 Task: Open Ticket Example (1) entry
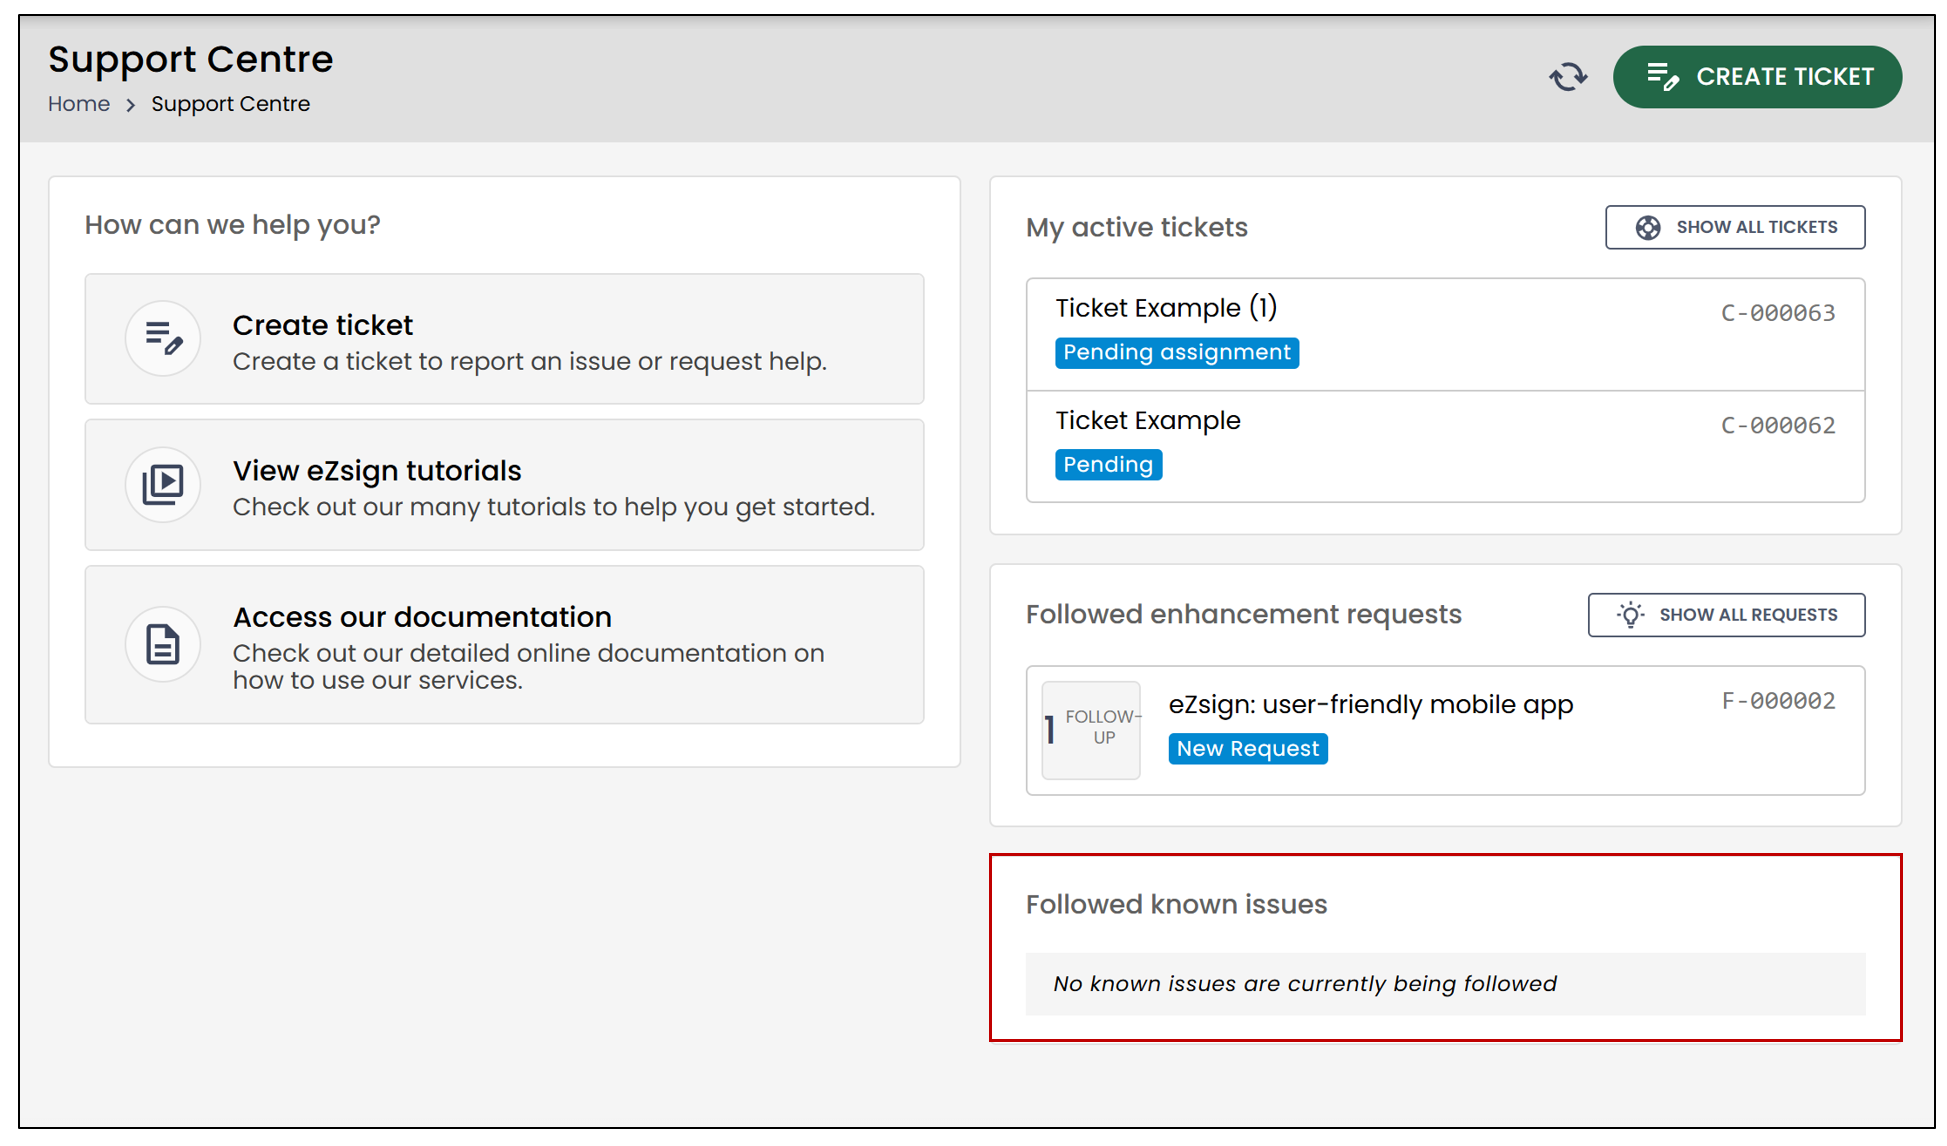point(1445,334)
